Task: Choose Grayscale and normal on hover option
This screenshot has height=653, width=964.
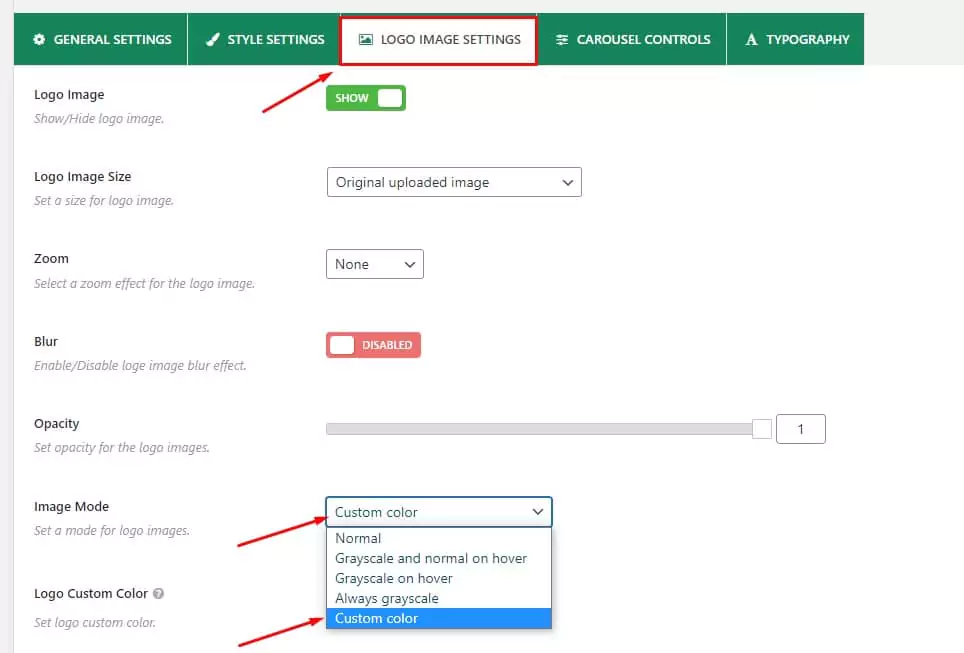Action: tap(430, 558)
